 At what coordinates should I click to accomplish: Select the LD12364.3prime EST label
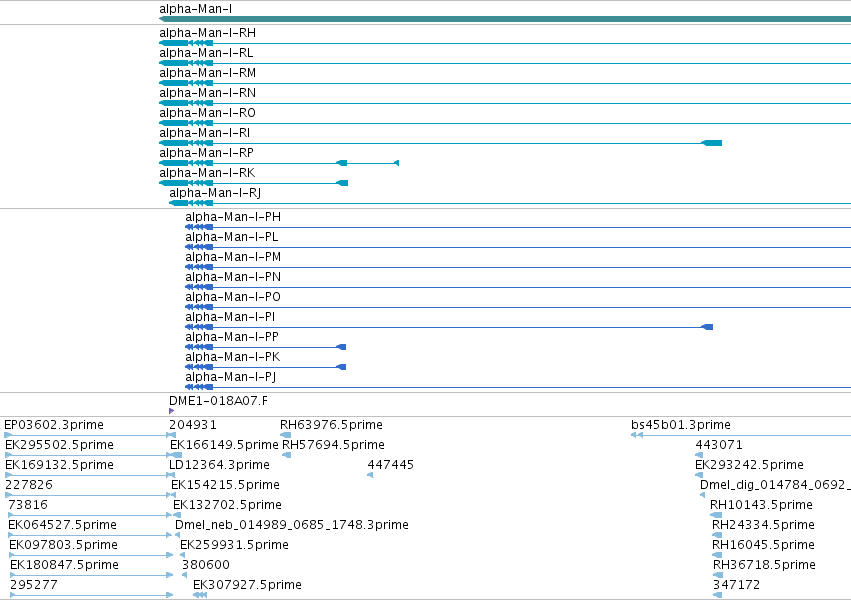[x=219, y=465]
